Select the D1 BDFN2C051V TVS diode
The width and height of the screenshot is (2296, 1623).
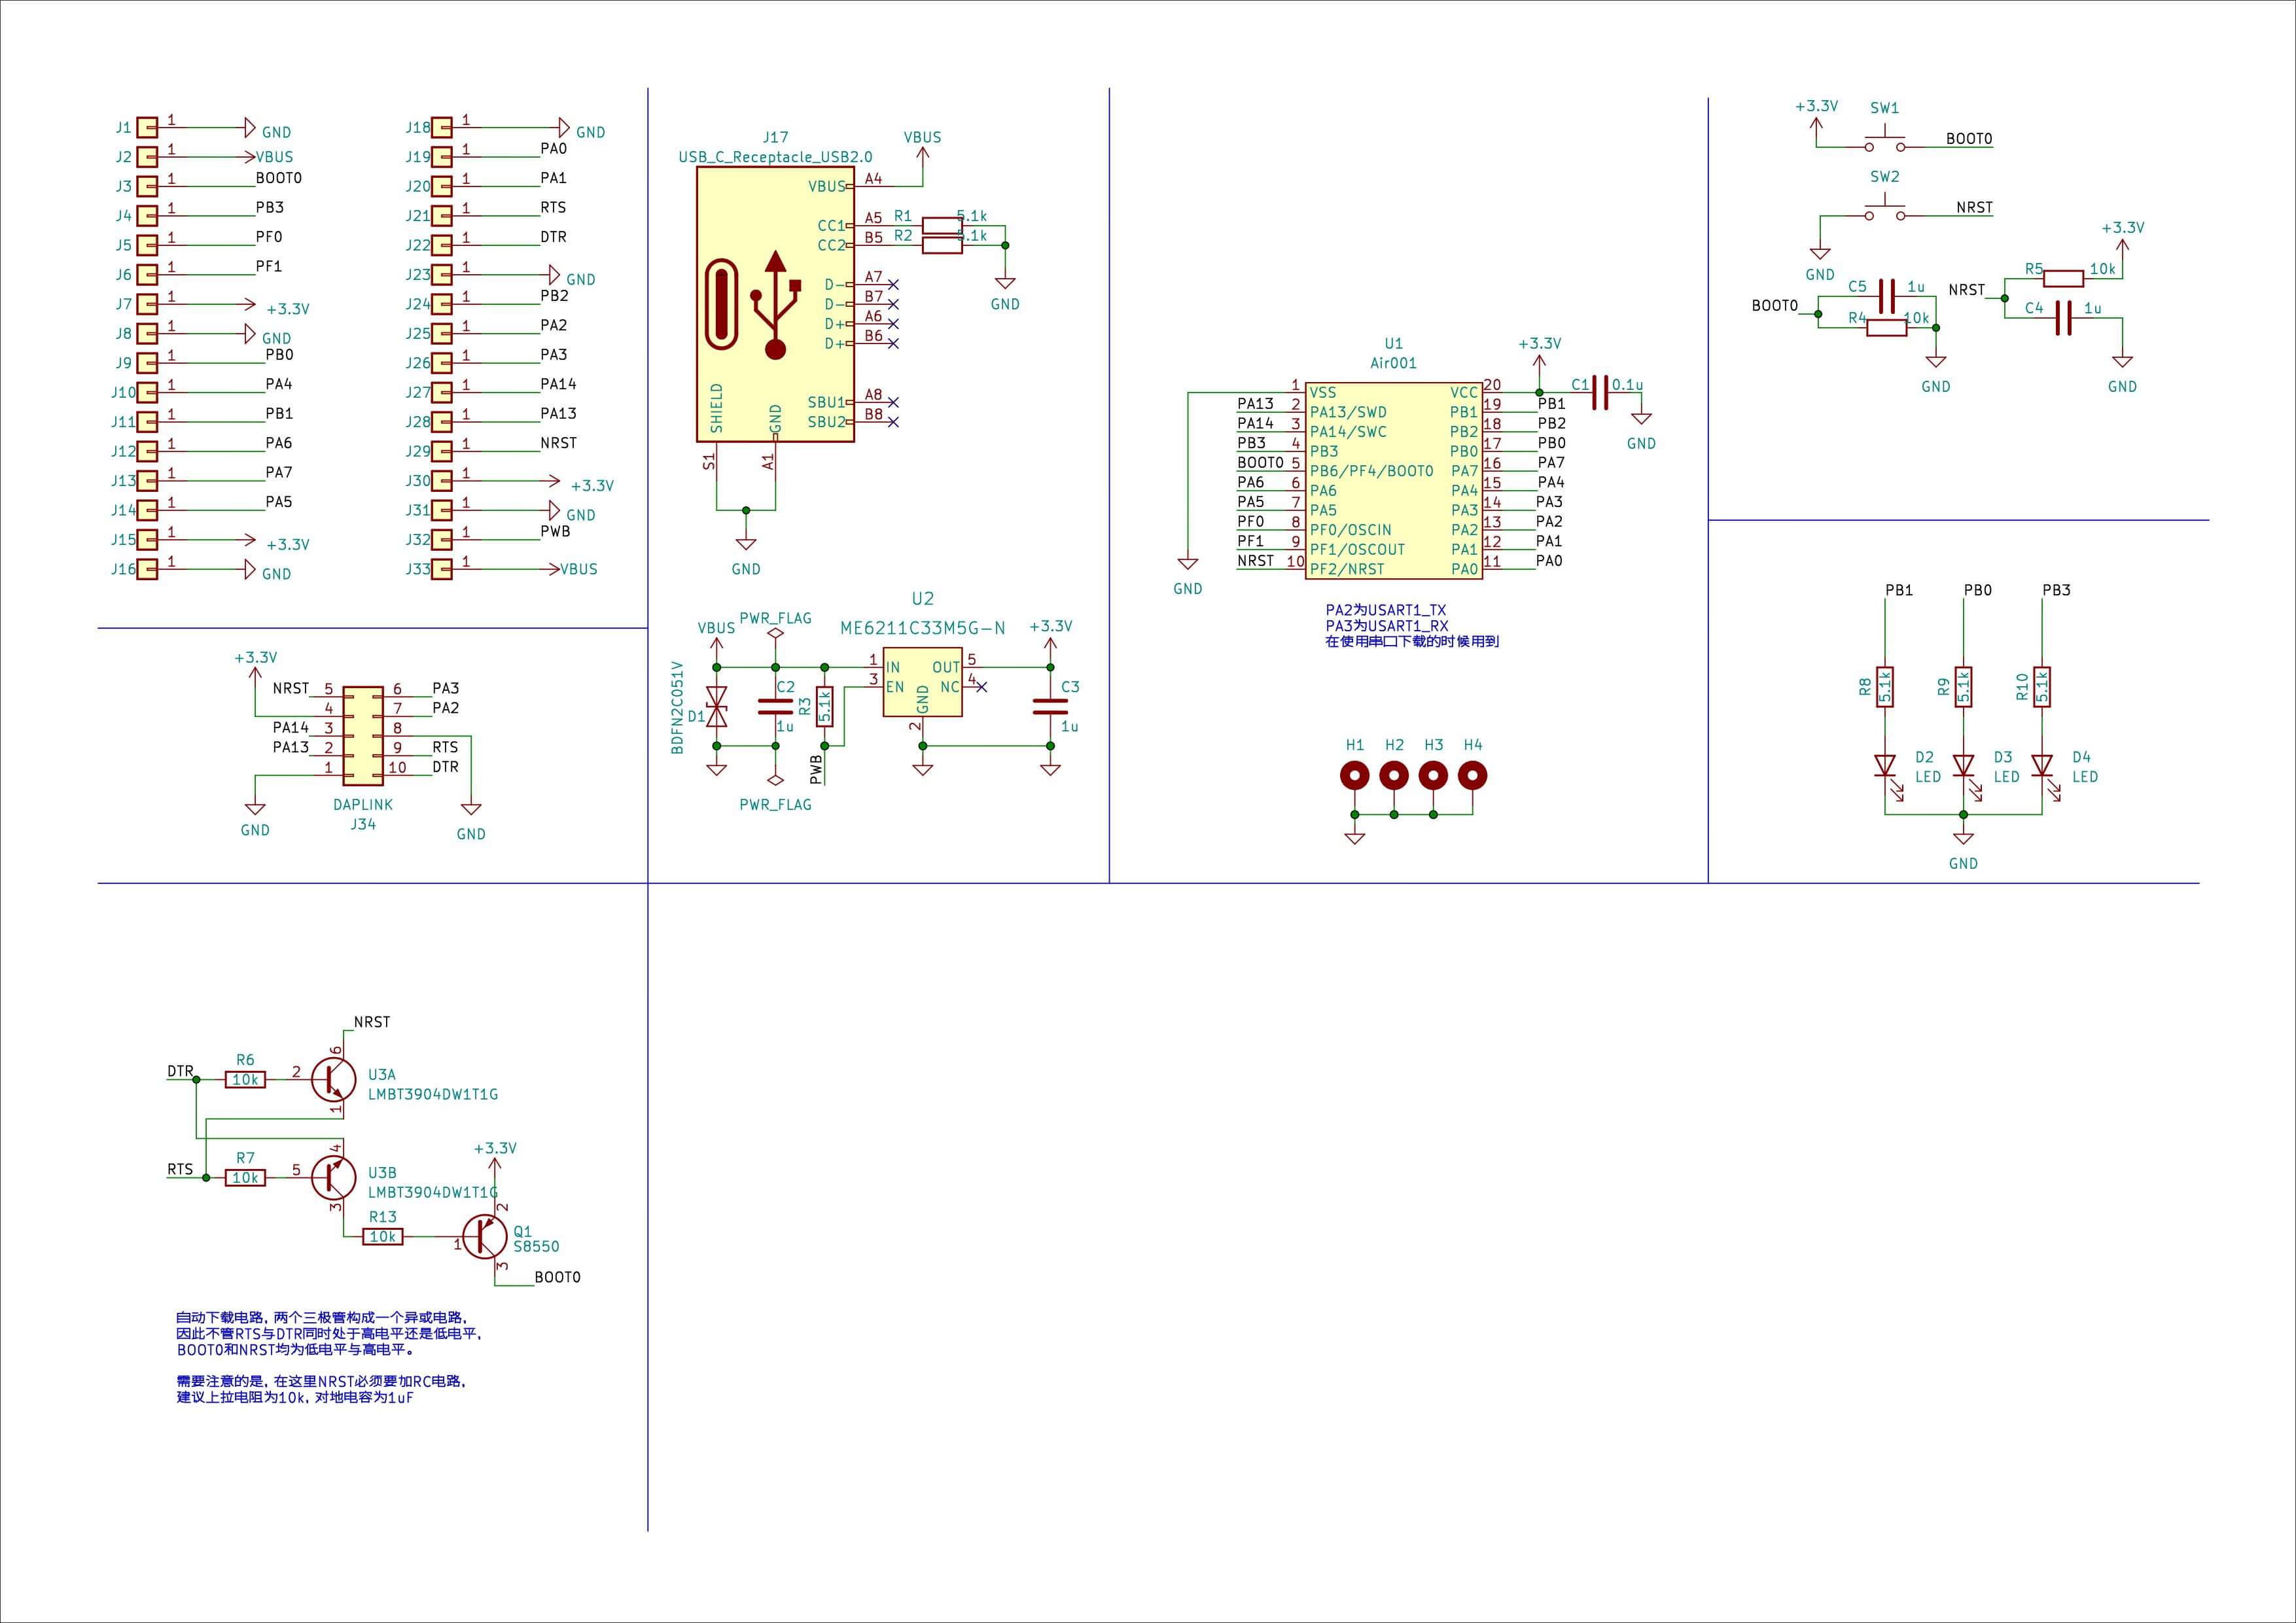[x=716, y=707]
